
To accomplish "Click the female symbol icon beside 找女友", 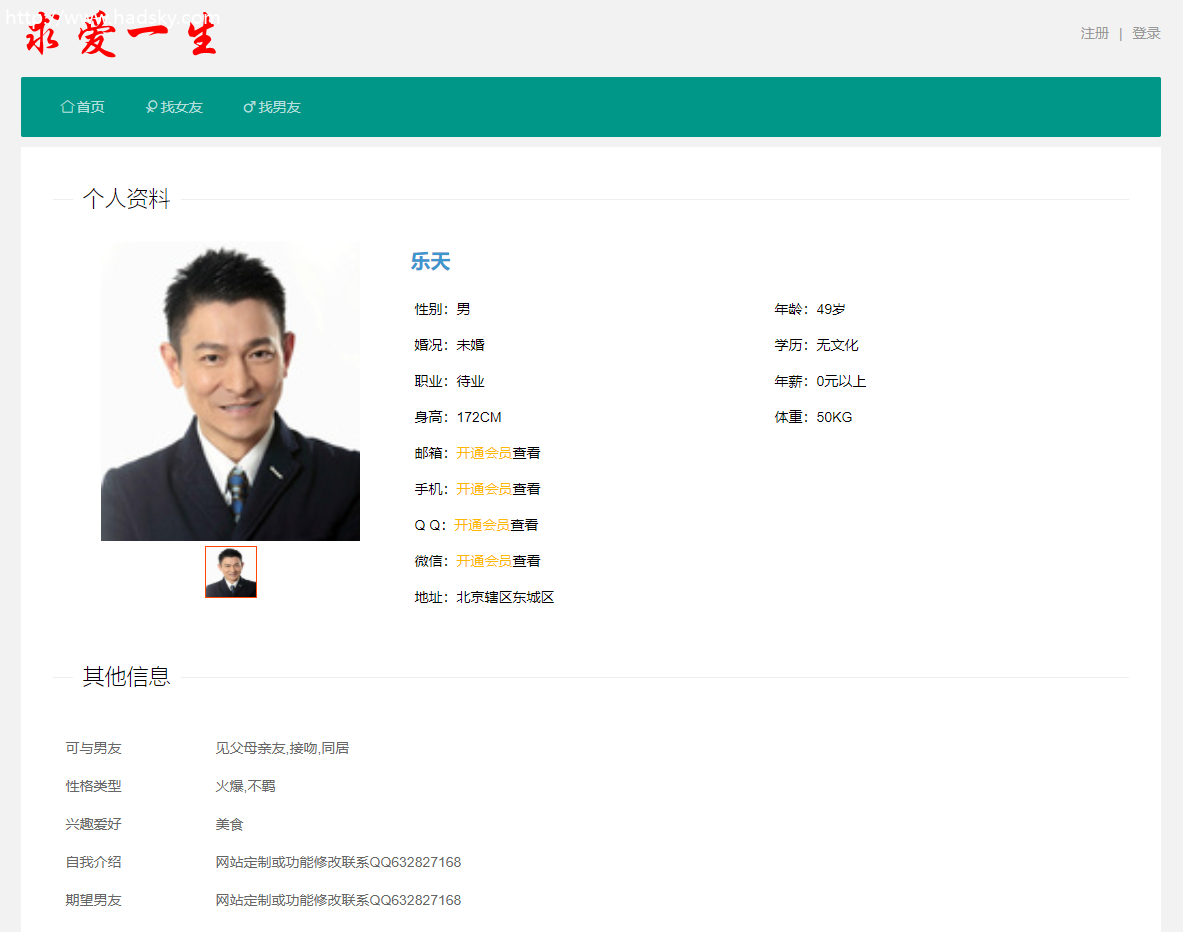I will click(x=151, y=107).
